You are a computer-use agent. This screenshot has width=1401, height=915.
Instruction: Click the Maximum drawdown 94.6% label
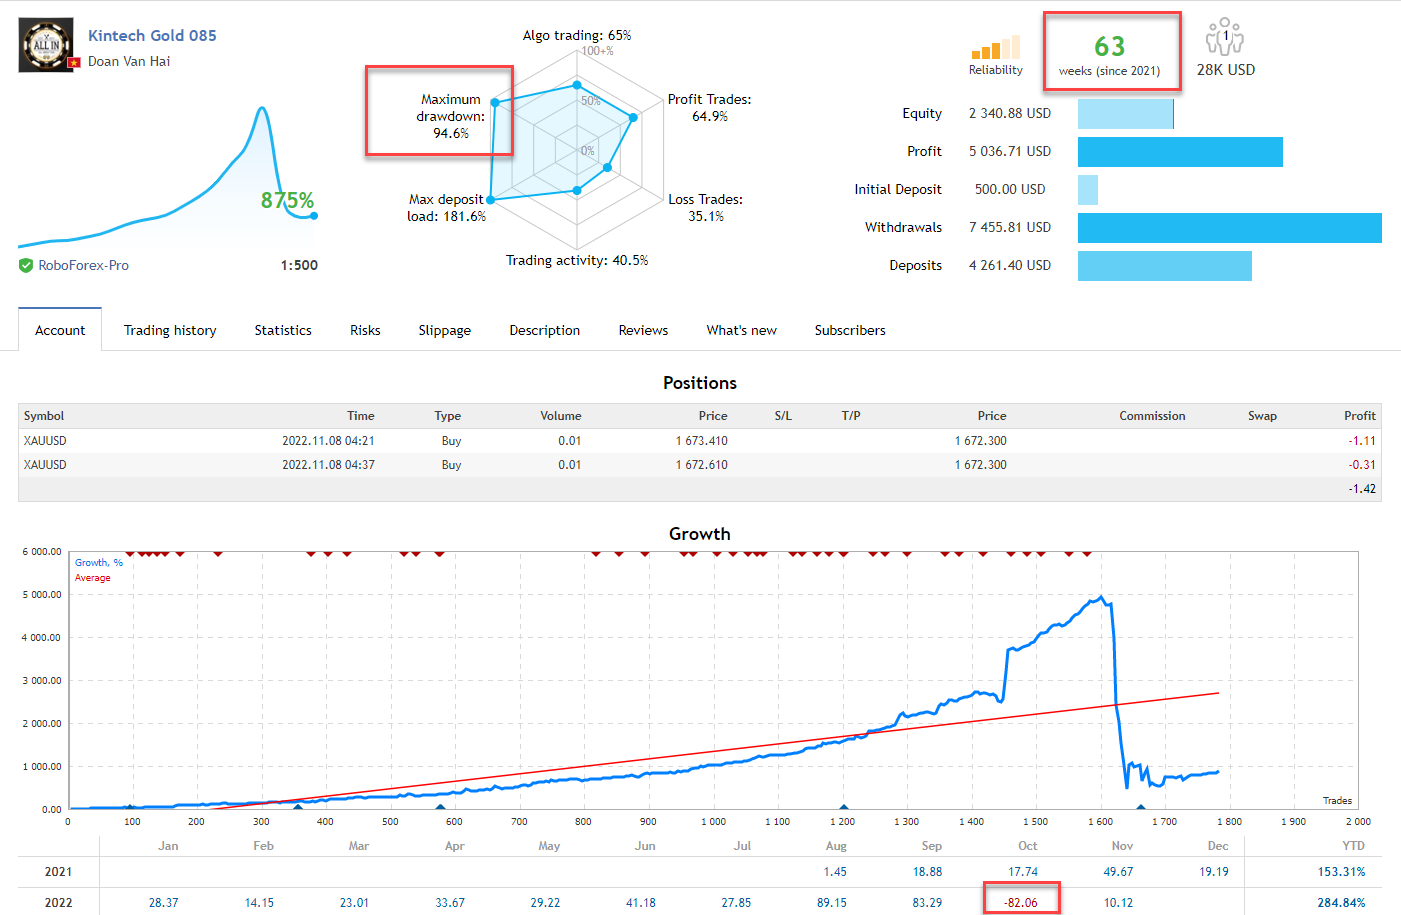450,116
